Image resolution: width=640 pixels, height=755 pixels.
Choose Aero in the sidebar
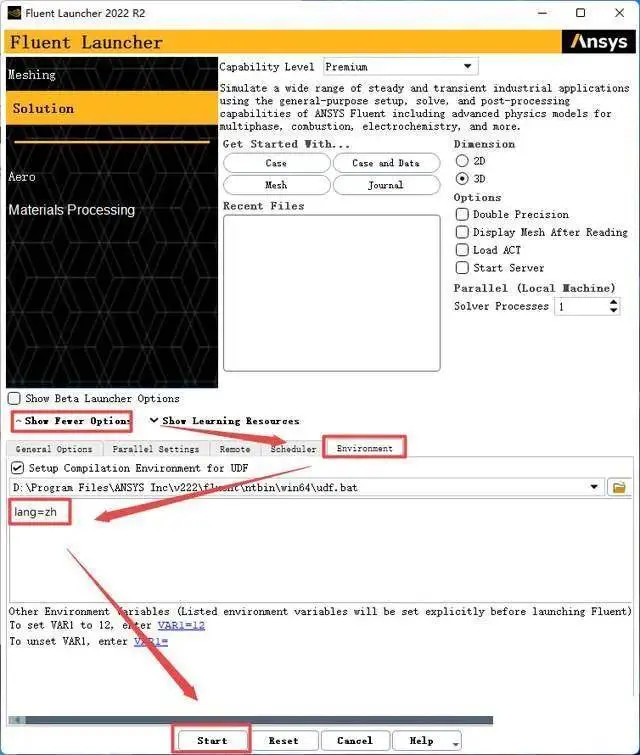tap(22, 177)
